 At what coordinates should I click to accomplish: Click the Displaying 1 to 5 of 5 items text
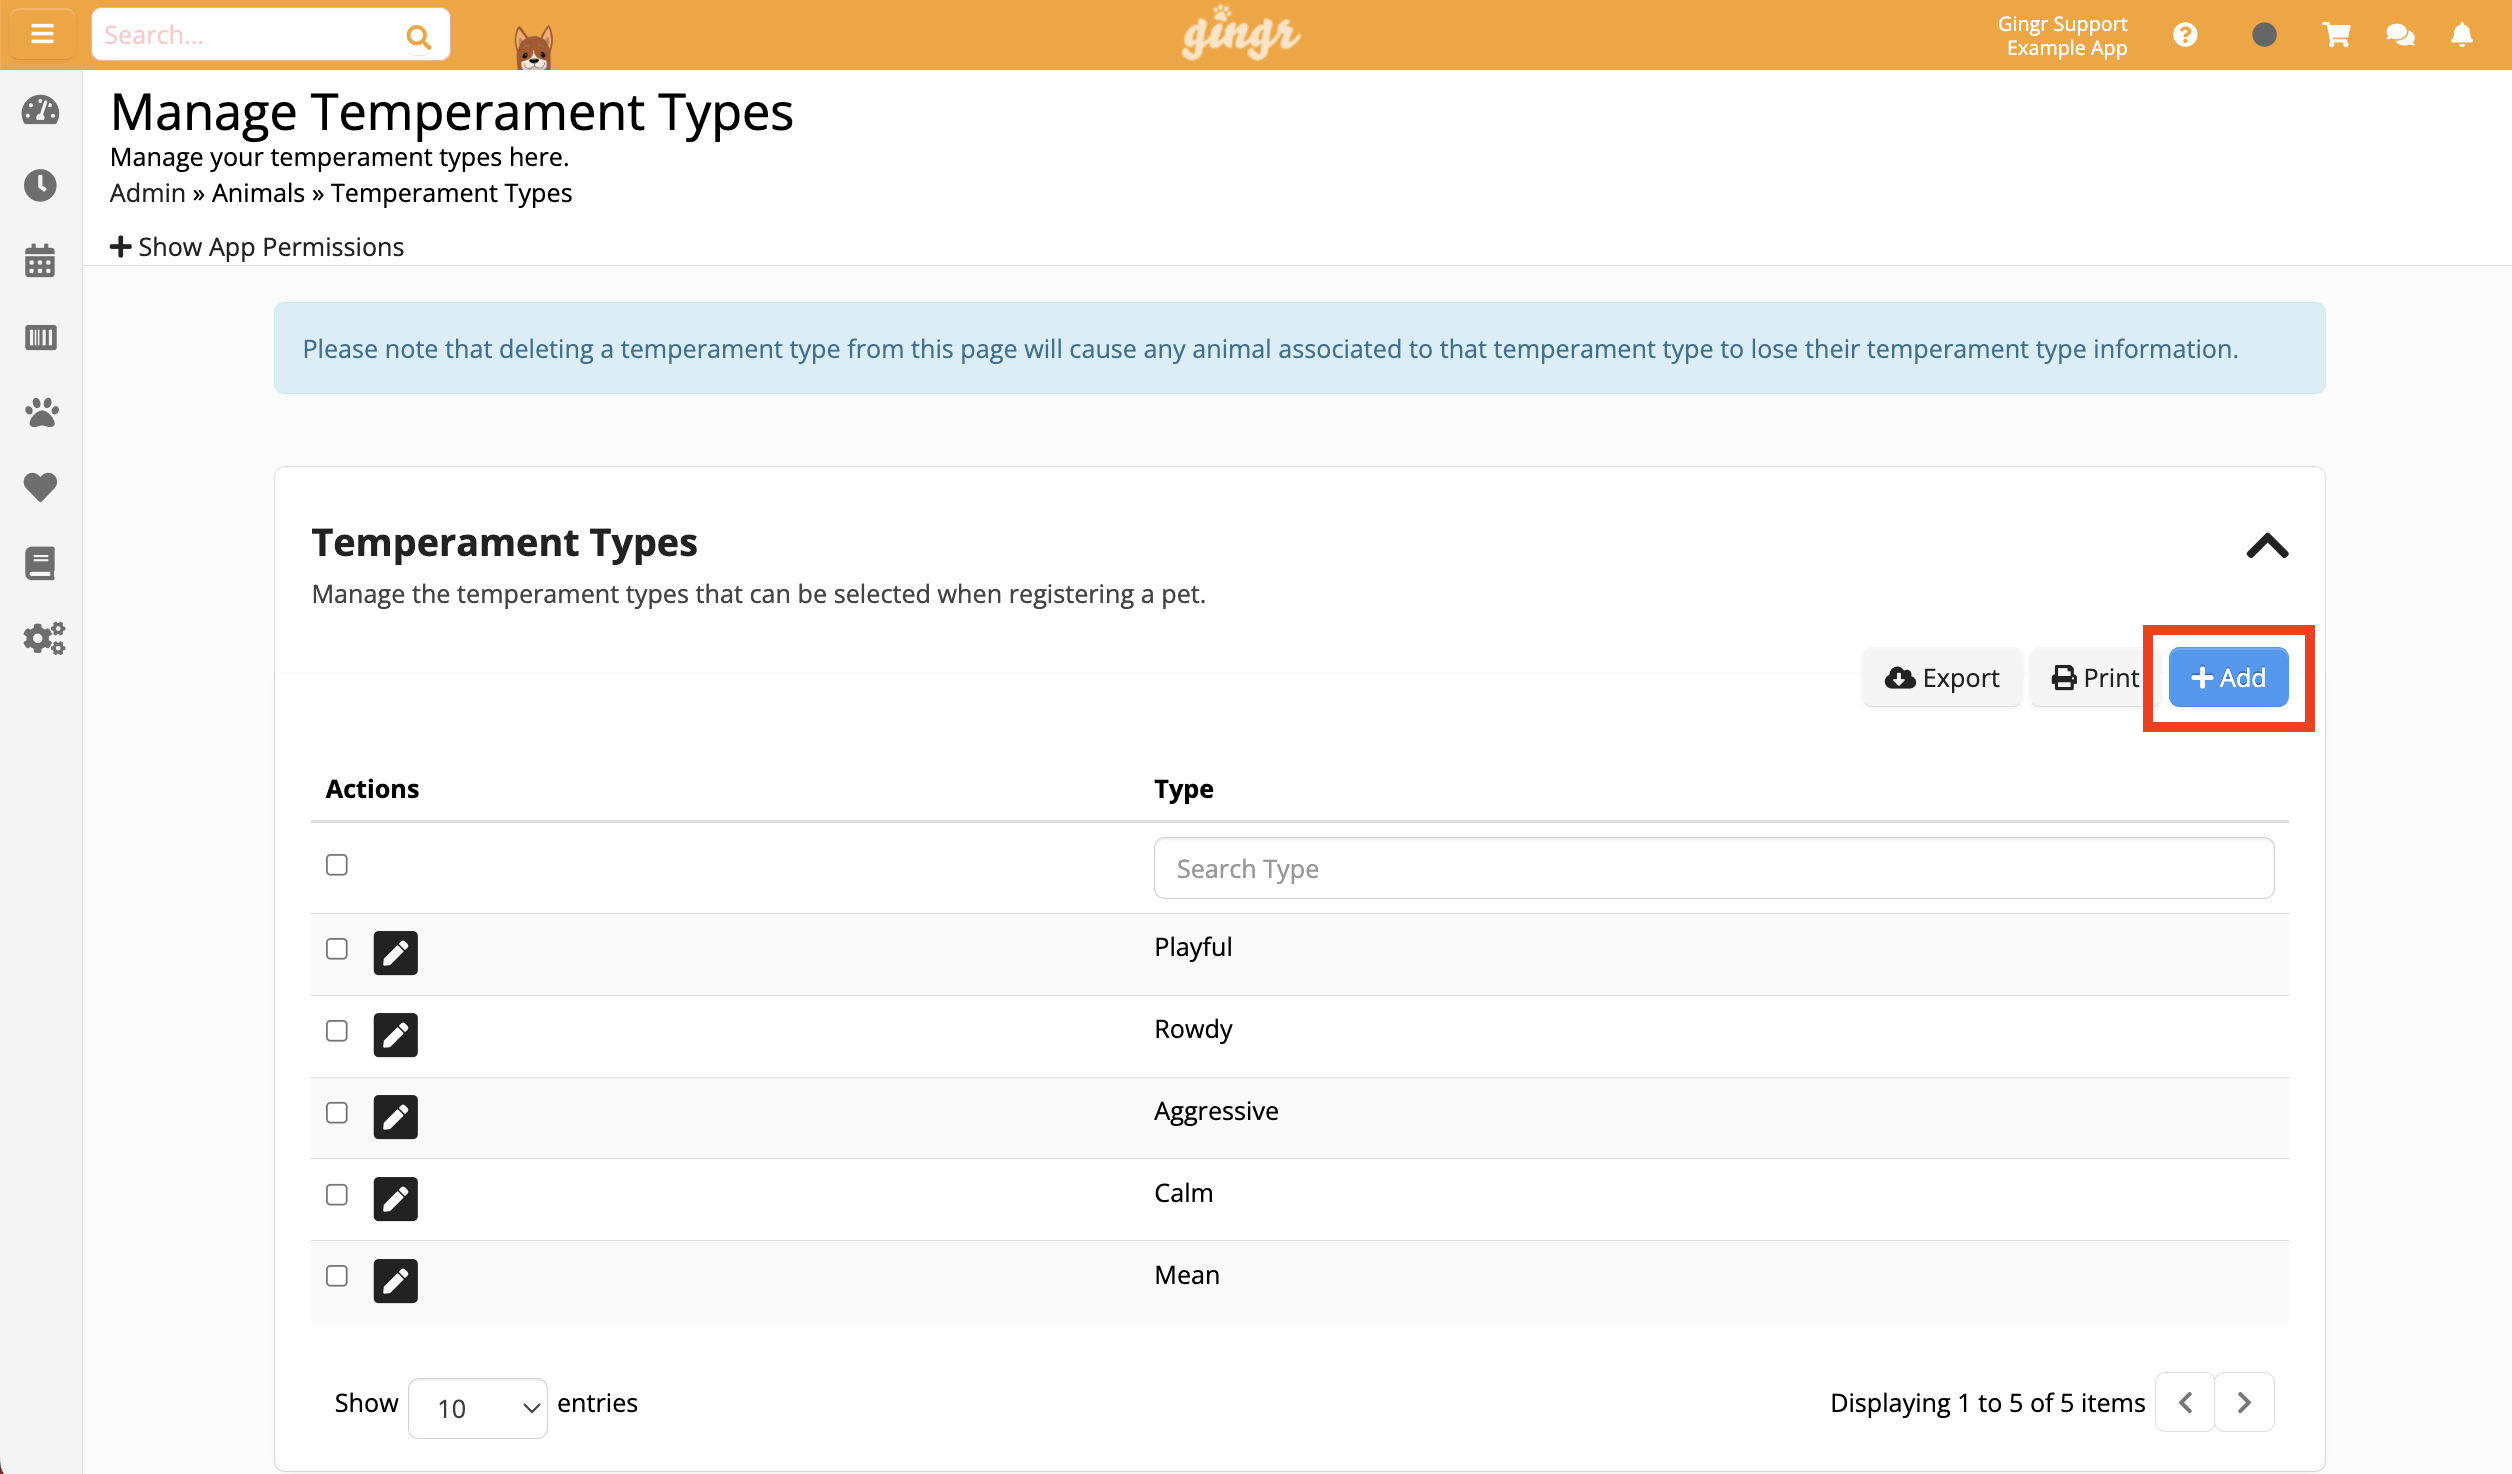point(1988,1403)
